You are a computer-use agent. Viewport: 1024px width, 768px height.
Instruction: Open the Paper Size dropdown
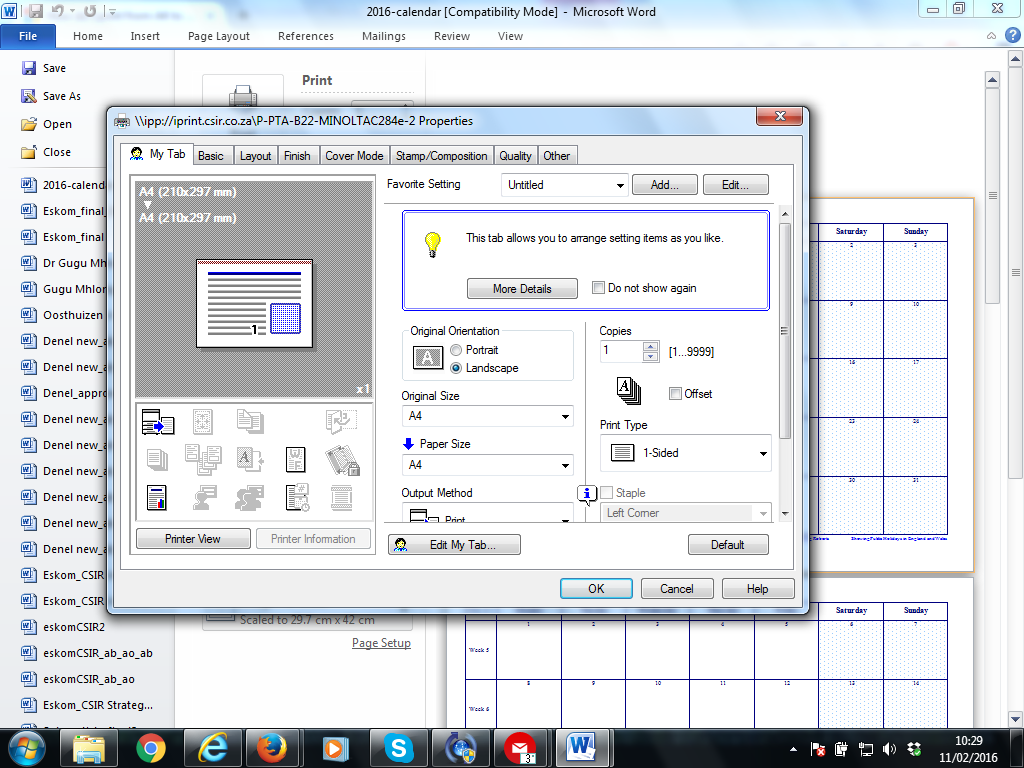pyautogui.click(x=487, y=465)
